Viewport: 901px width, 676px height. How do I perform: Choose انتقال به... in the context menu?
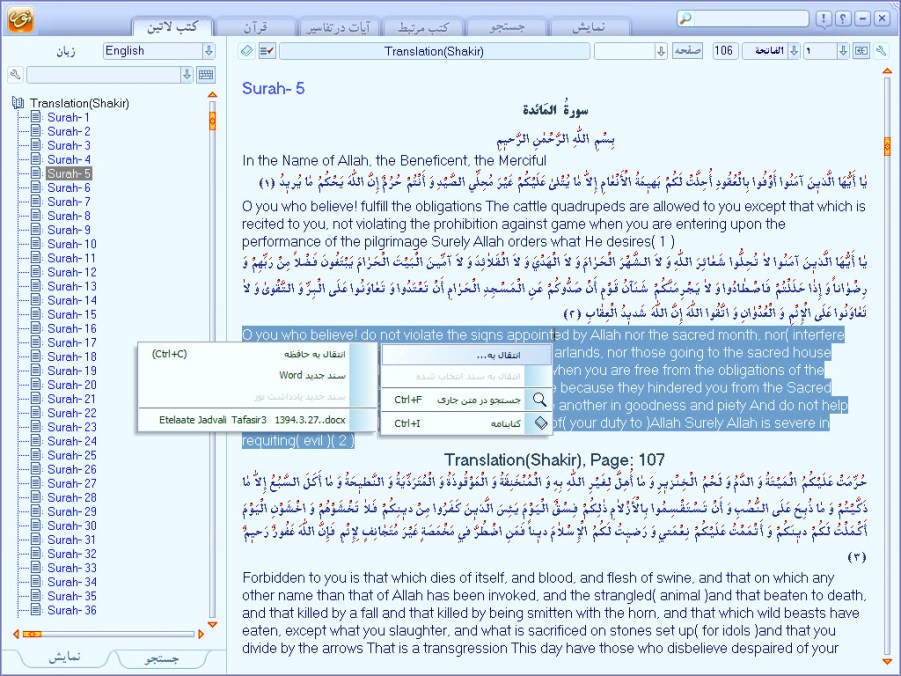pyautogui.click(x=467, y=355)
